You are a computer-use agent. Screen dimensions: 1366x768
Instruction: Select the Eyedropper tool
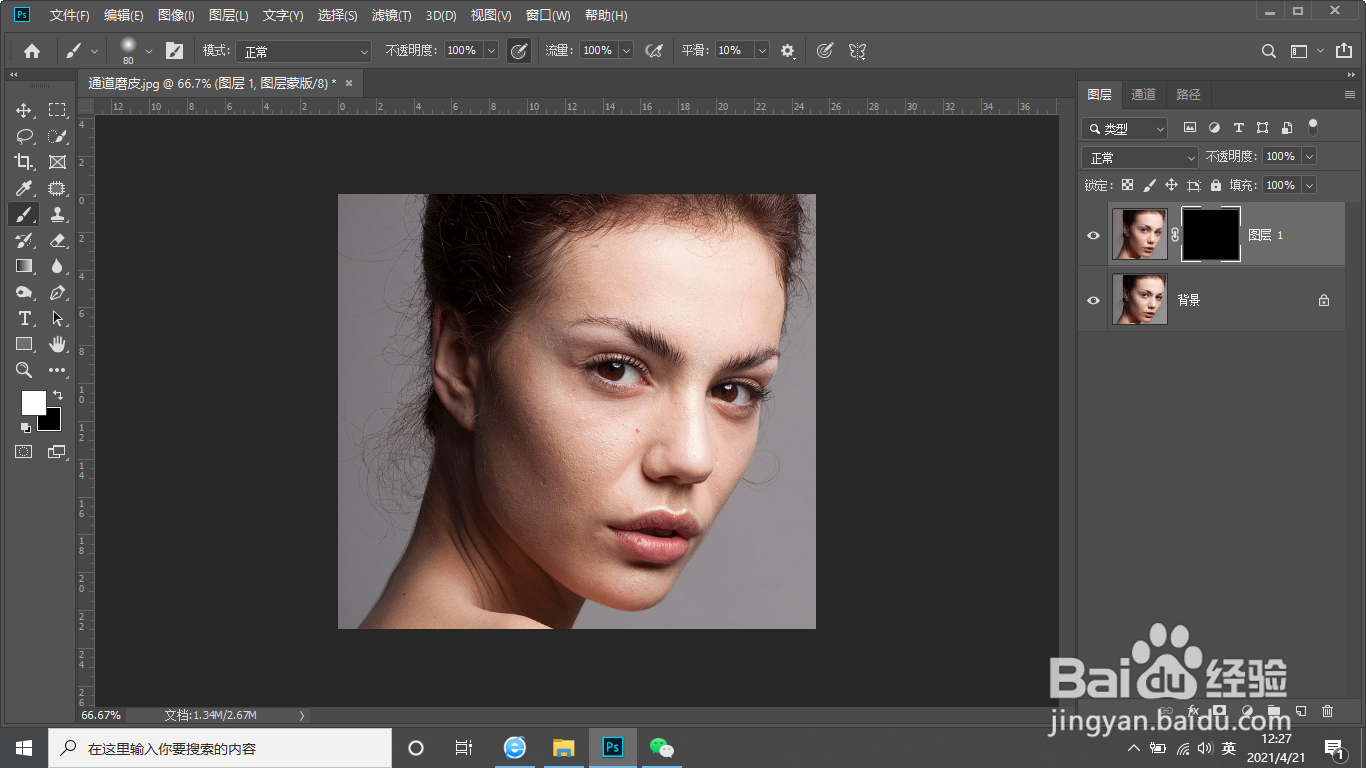tap(24, 188)
